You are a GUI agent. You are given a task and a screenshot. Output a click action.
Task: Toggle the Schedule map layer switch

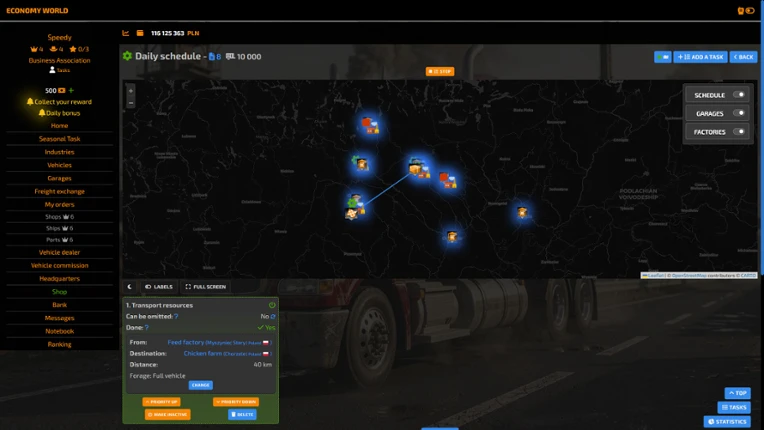pos(739,94)
